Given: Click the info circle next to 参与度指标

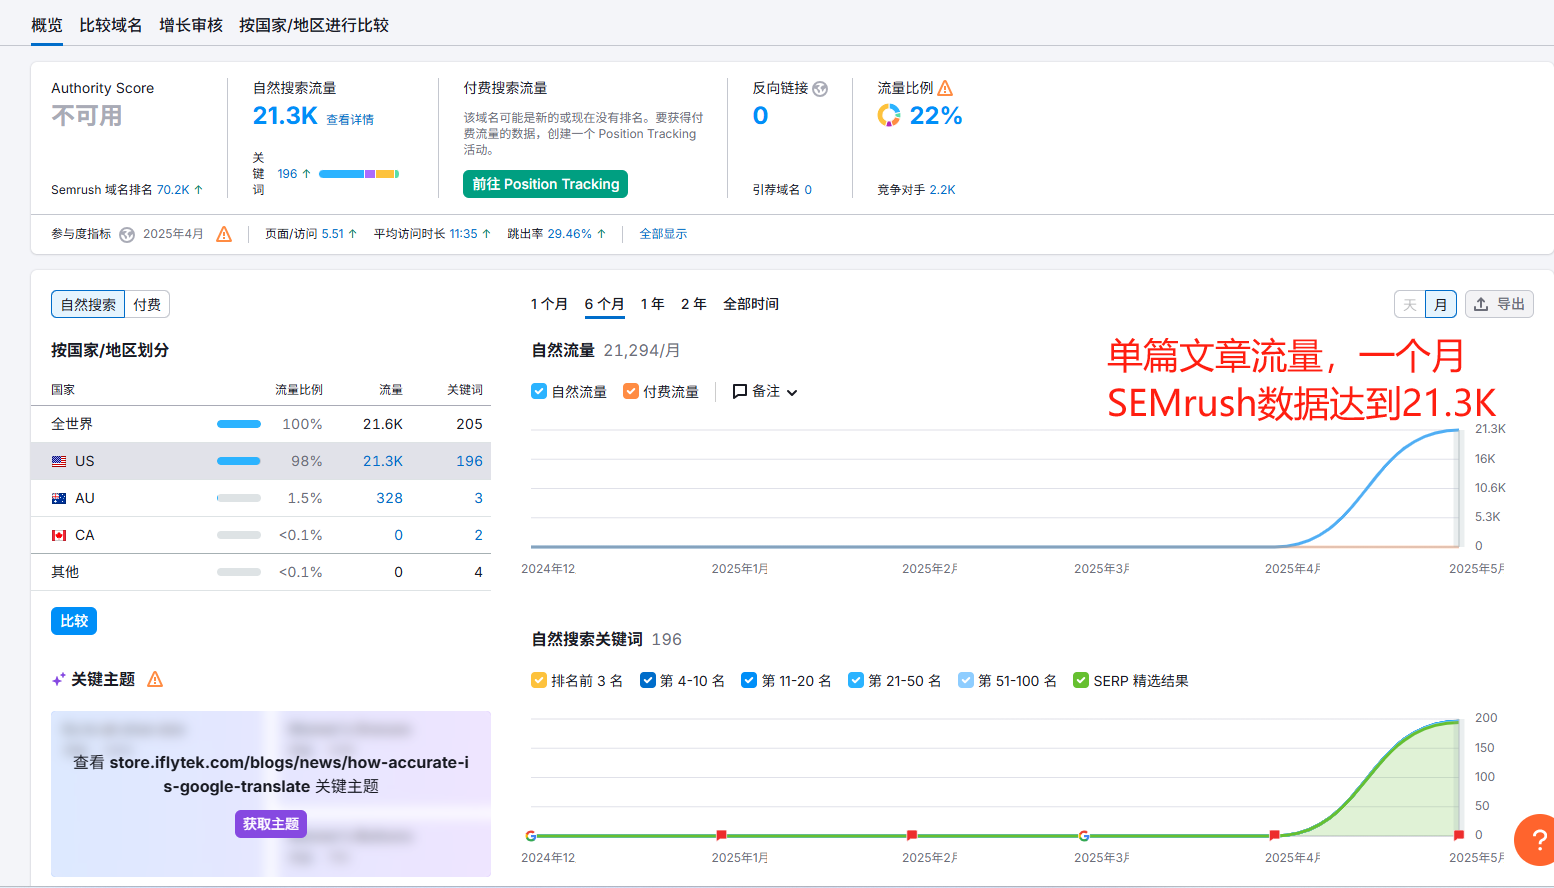Looking at the screenshot, I should click(126, 234).
